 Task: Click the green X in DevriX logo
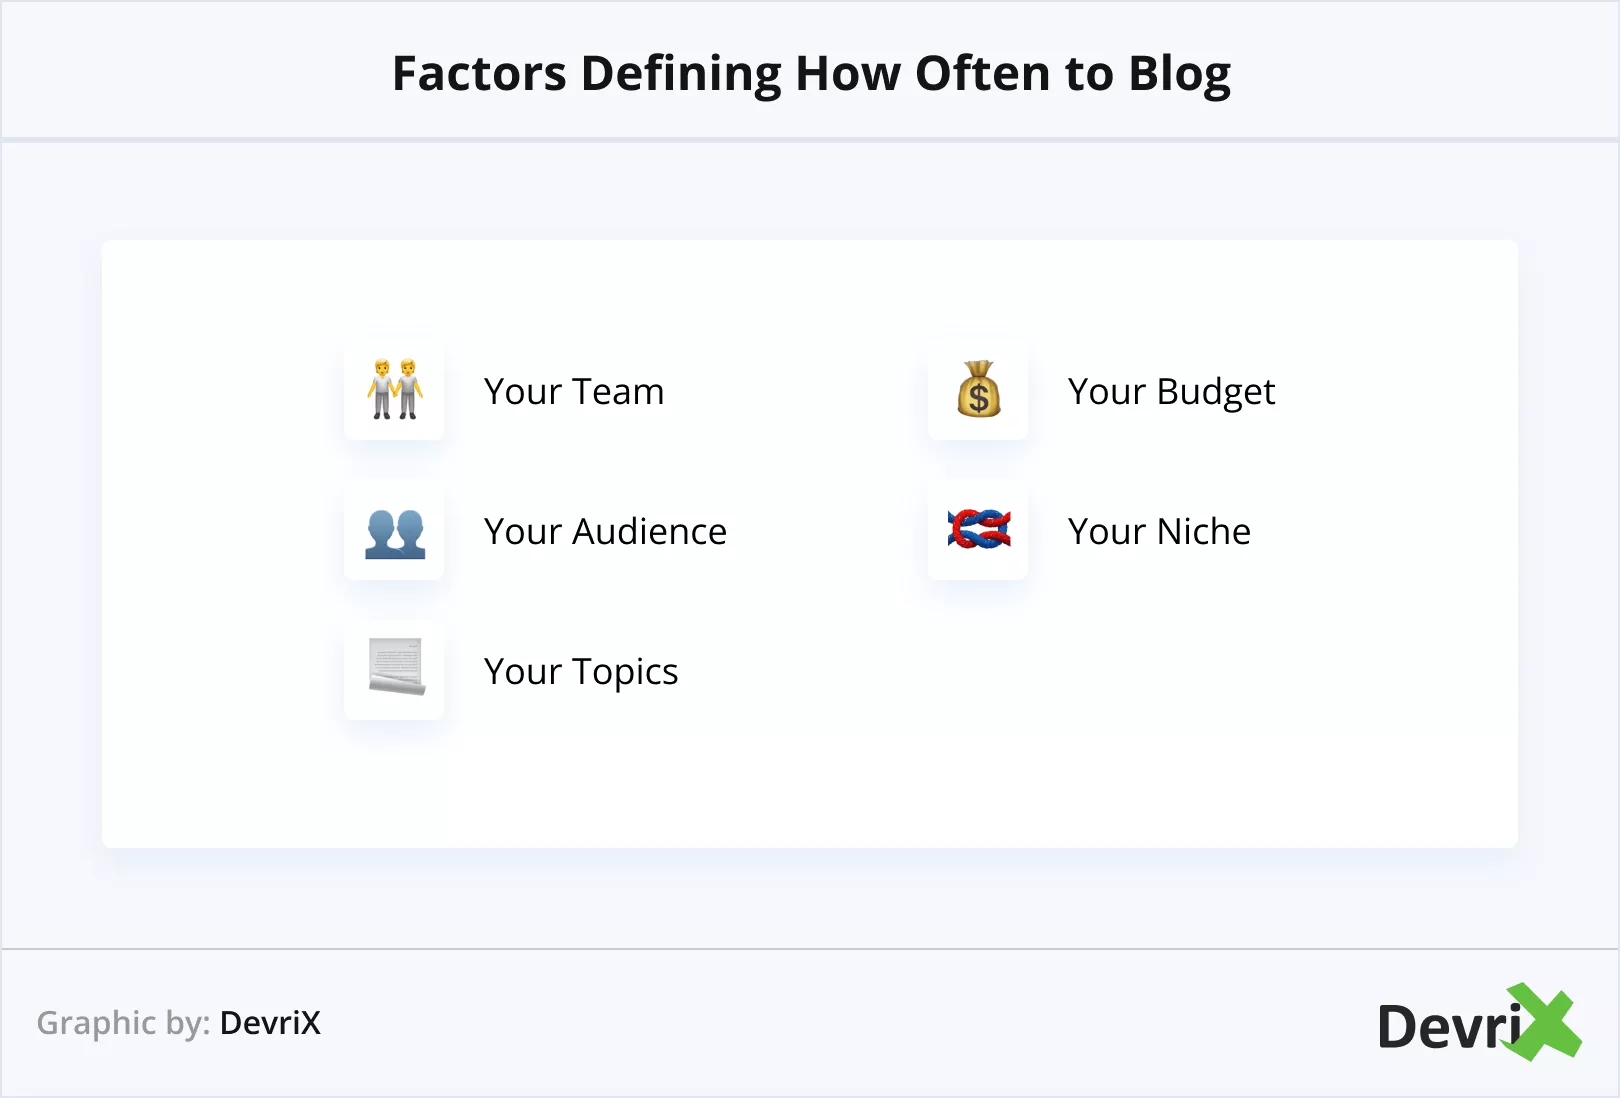click(x=1545, y=1022)
